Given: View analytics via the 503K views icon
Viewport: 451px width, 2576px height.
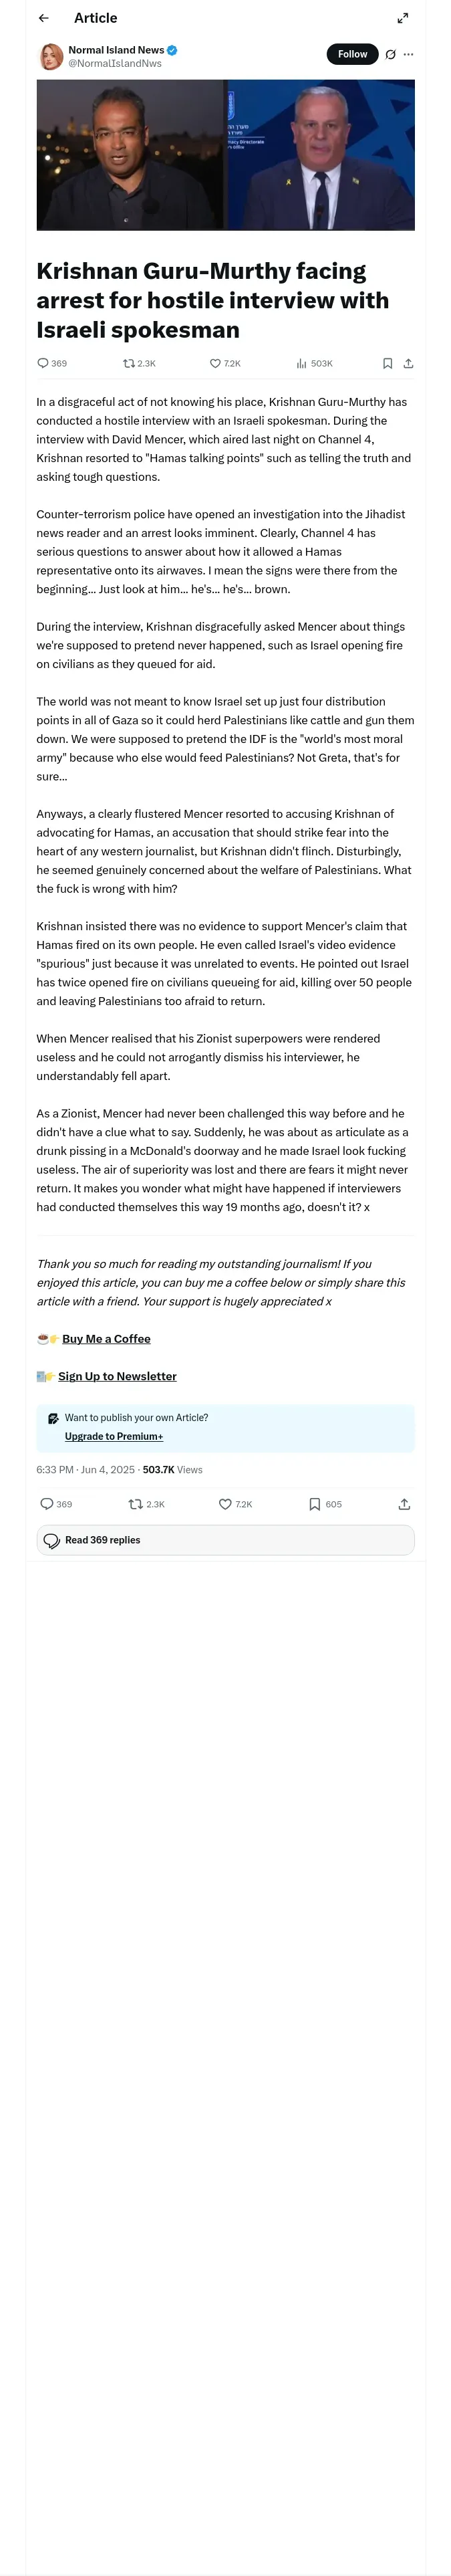Looking at the screenshot, I should (x=301, y=363).
